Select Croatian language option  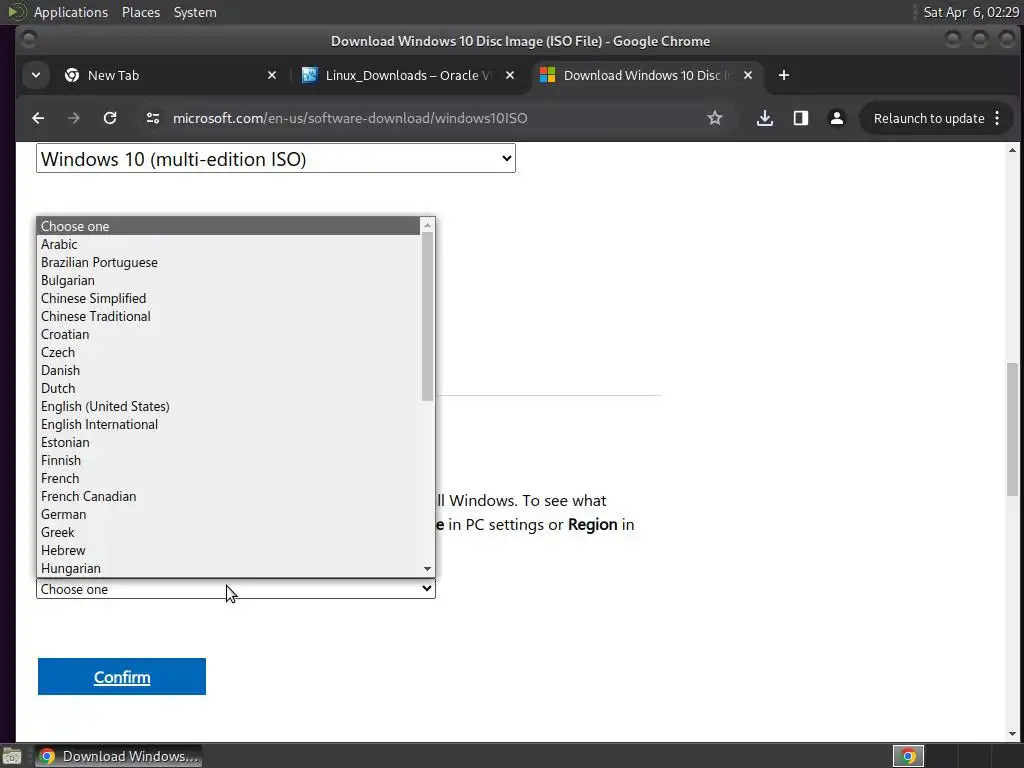tap(228, 334)
